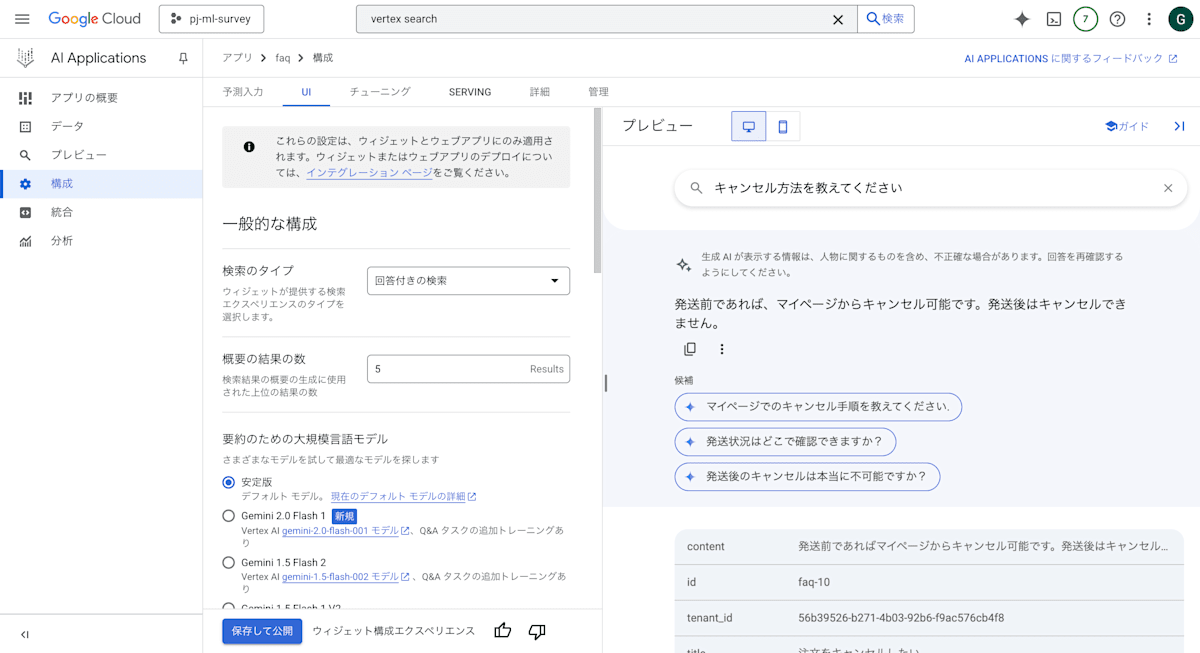Screen dimensions: 1200x653
Task: Open the three-dot settings menu in header
Action: tap(1149, 19)
